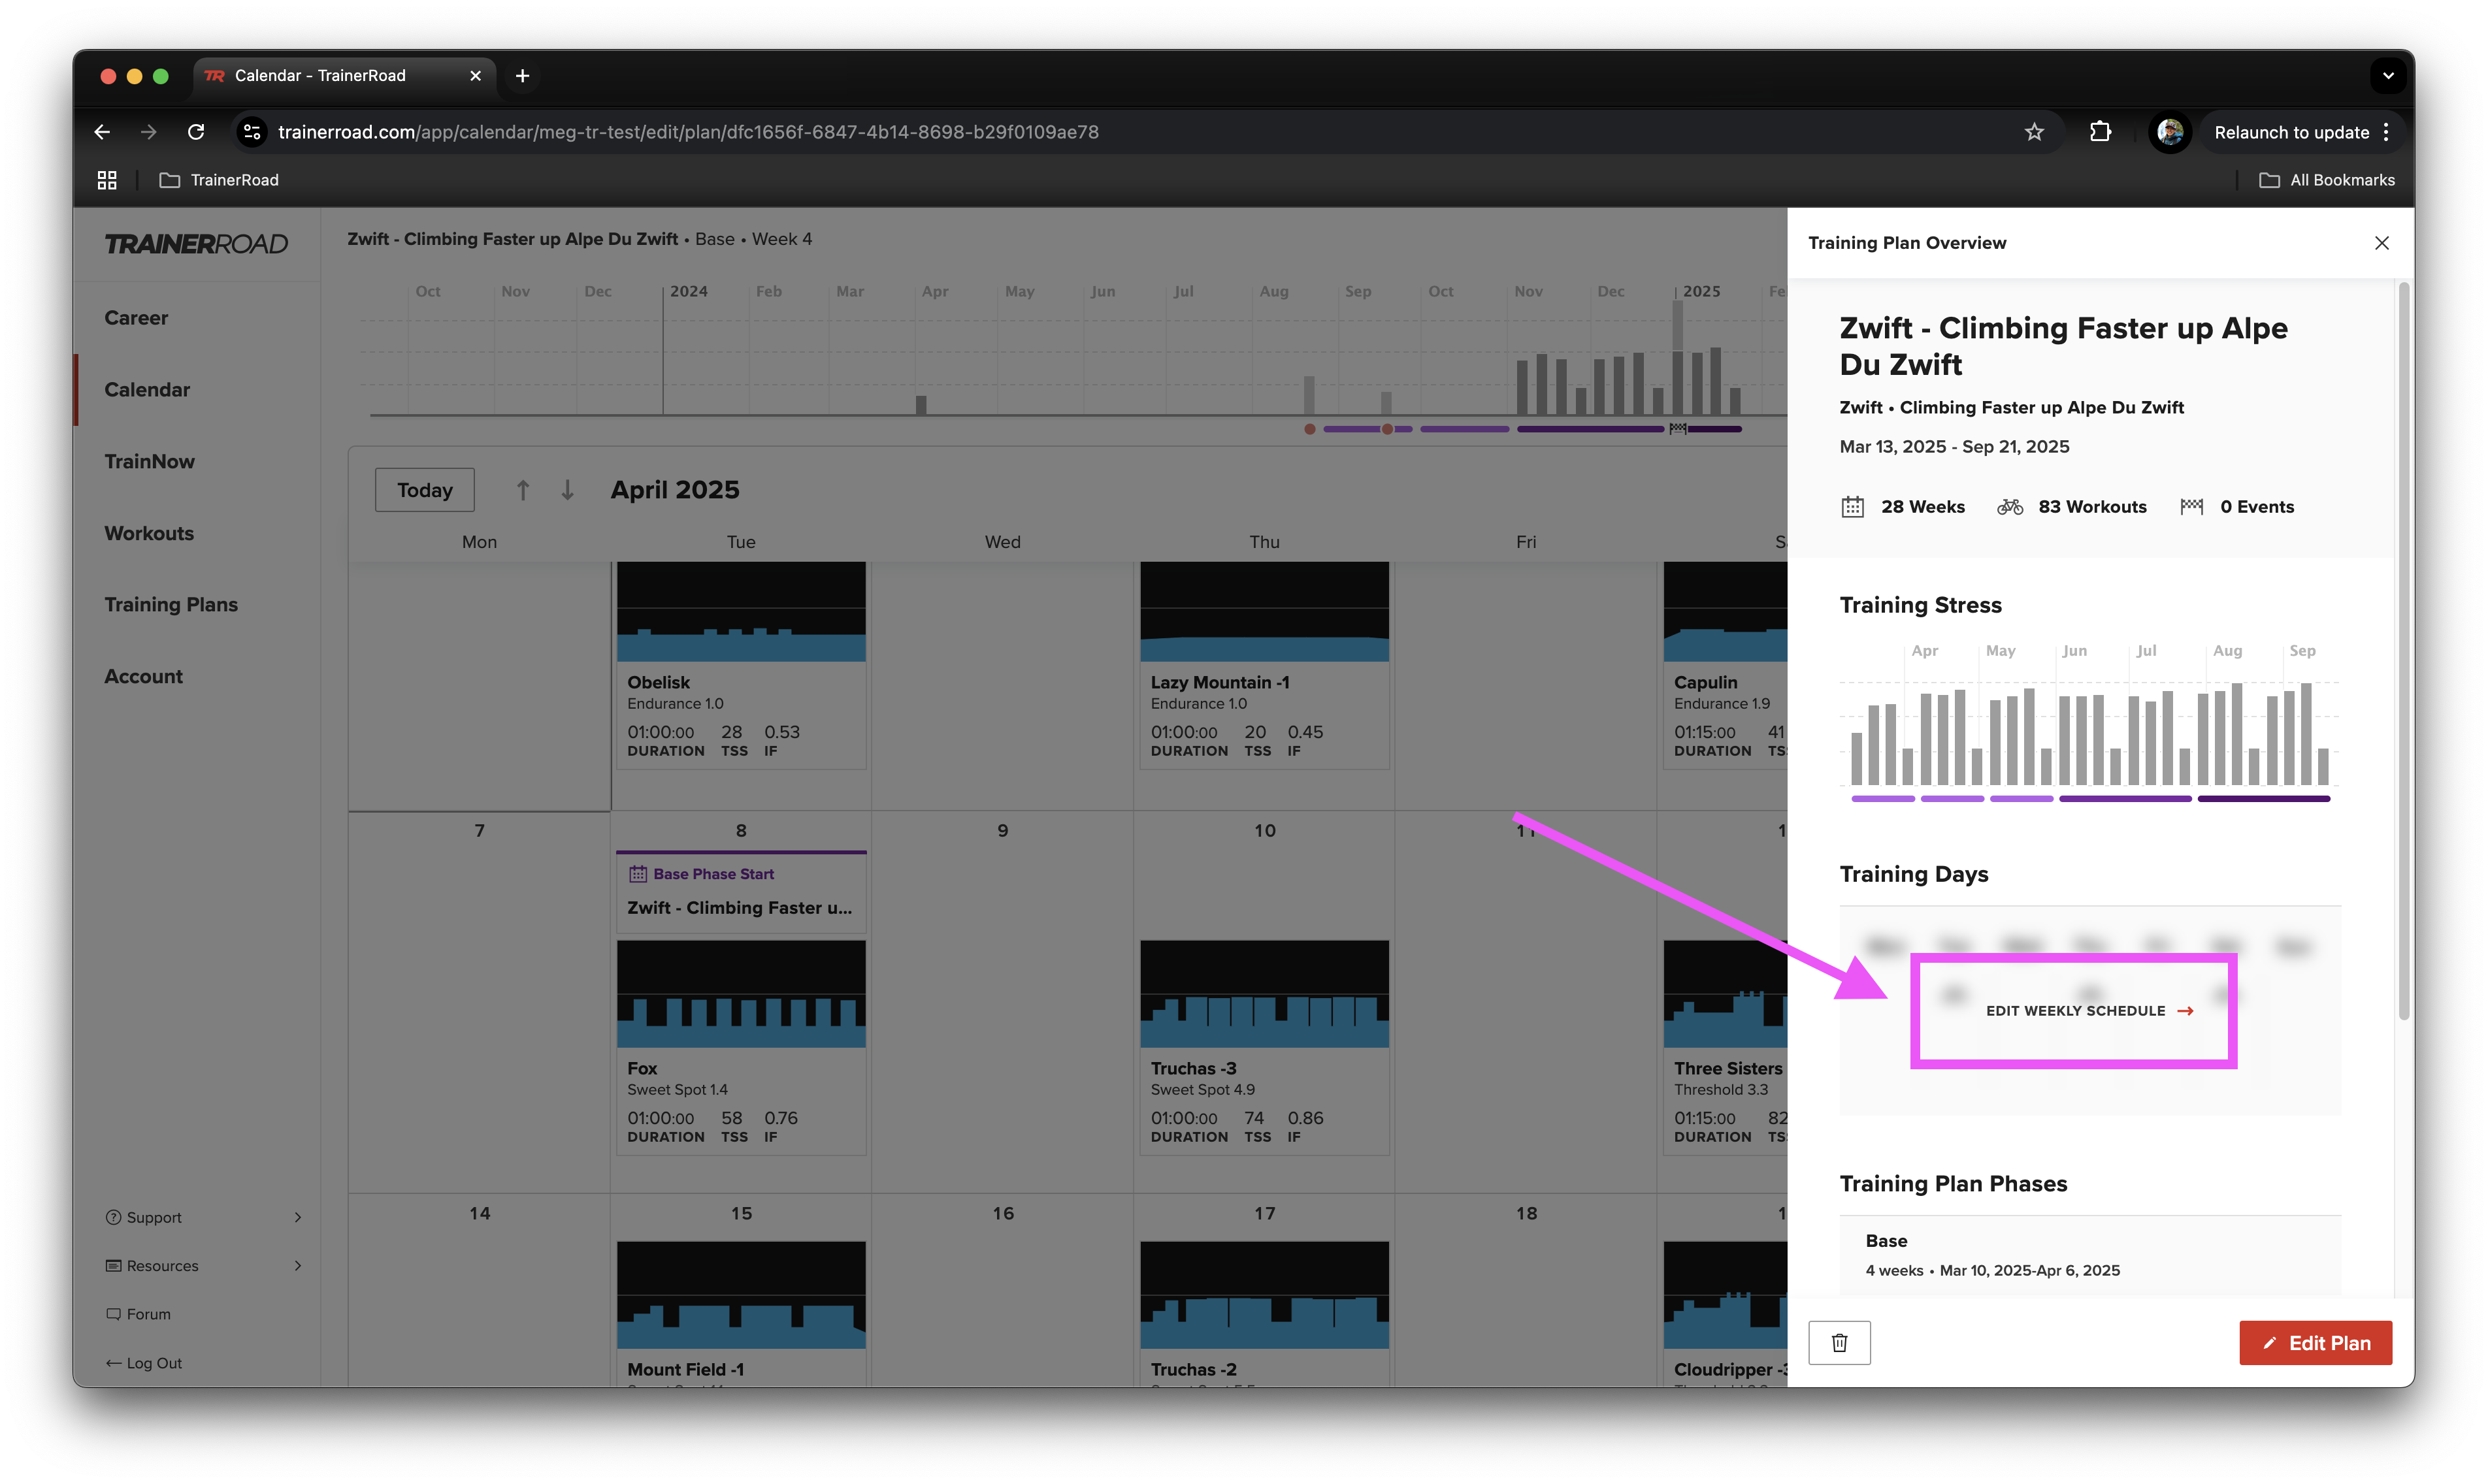Viewport: 2488px width, 1484px height.
Task: Open TrainNow in the sidebar
Action: pyautogui.click(x=149, y=461)
